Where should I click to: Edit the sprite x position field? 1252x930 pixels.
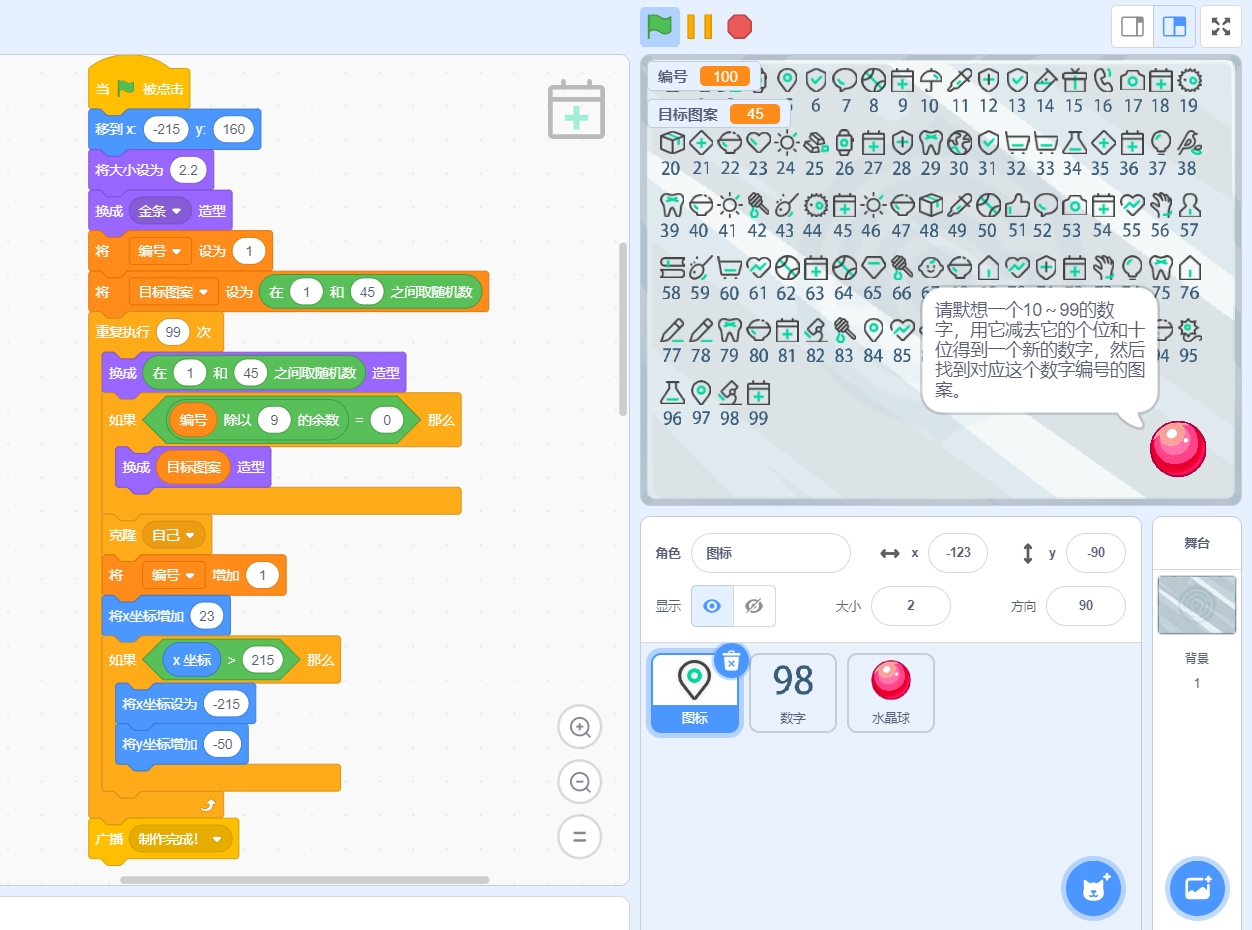(x=958, y=553)
